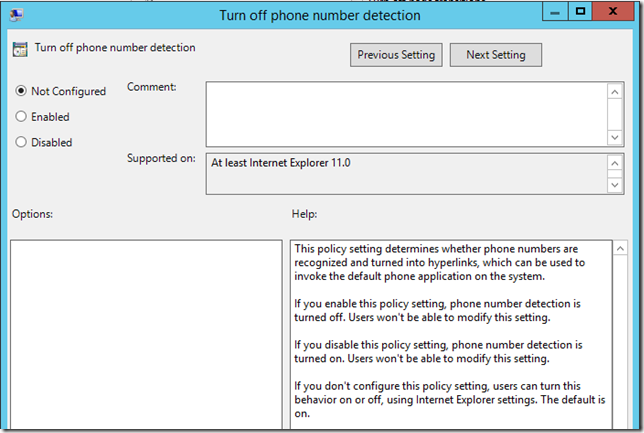Click the window title bar text
The image size is (644, 433).
click(x=319, y=15)
